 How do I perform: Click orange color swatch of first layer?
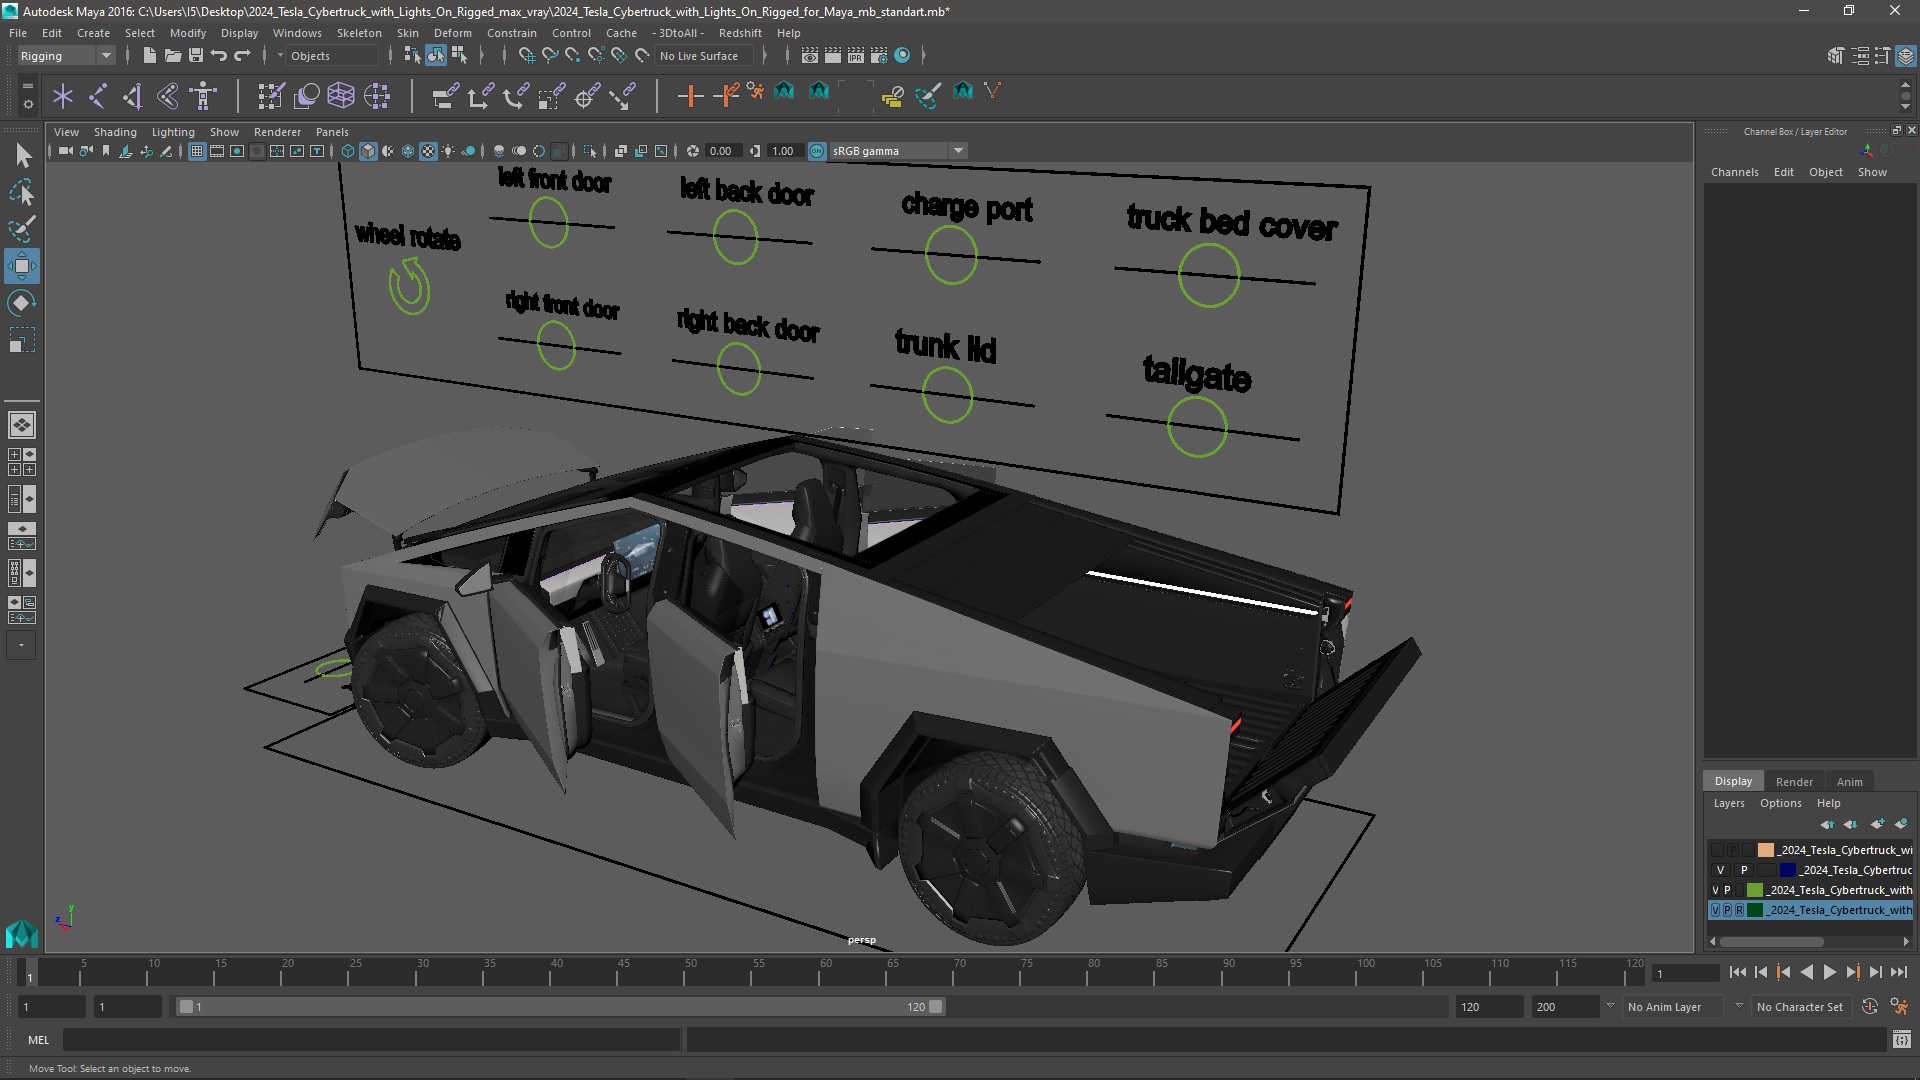tap(1766, 850)
